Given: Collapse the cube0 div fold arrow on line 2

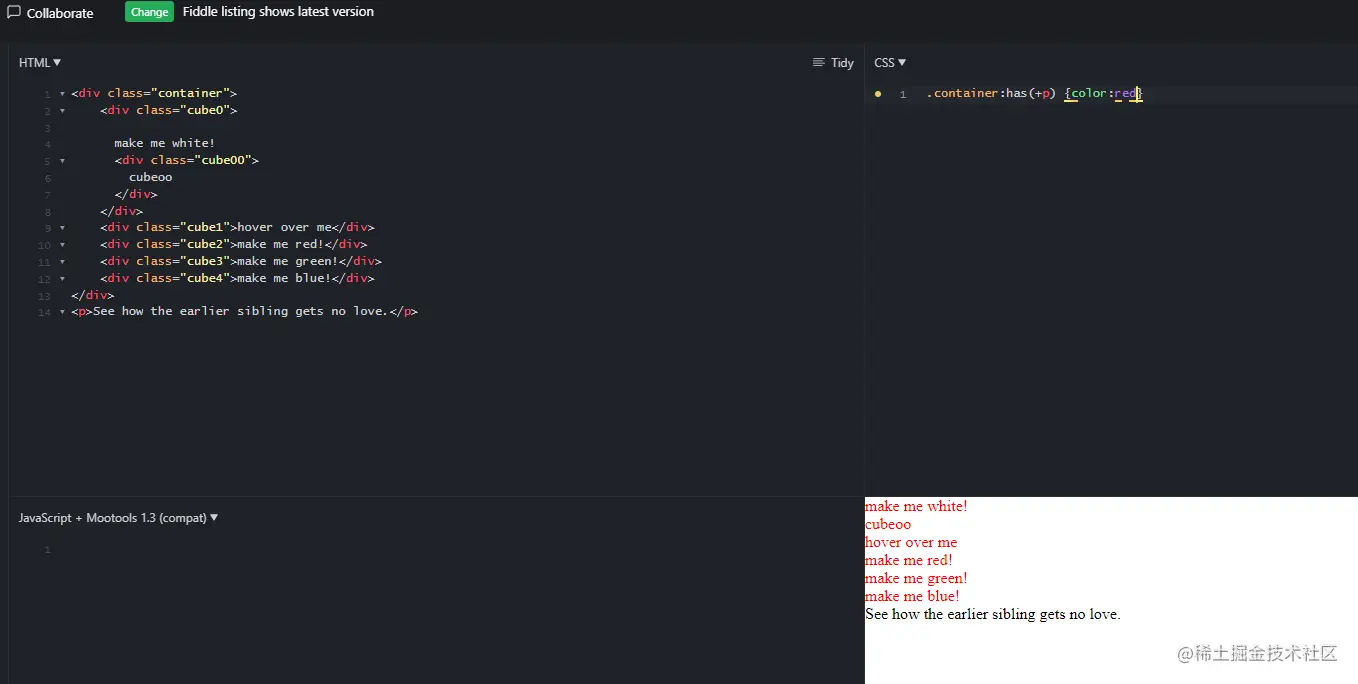Looking at the screenshot, I should pos(62,111).
